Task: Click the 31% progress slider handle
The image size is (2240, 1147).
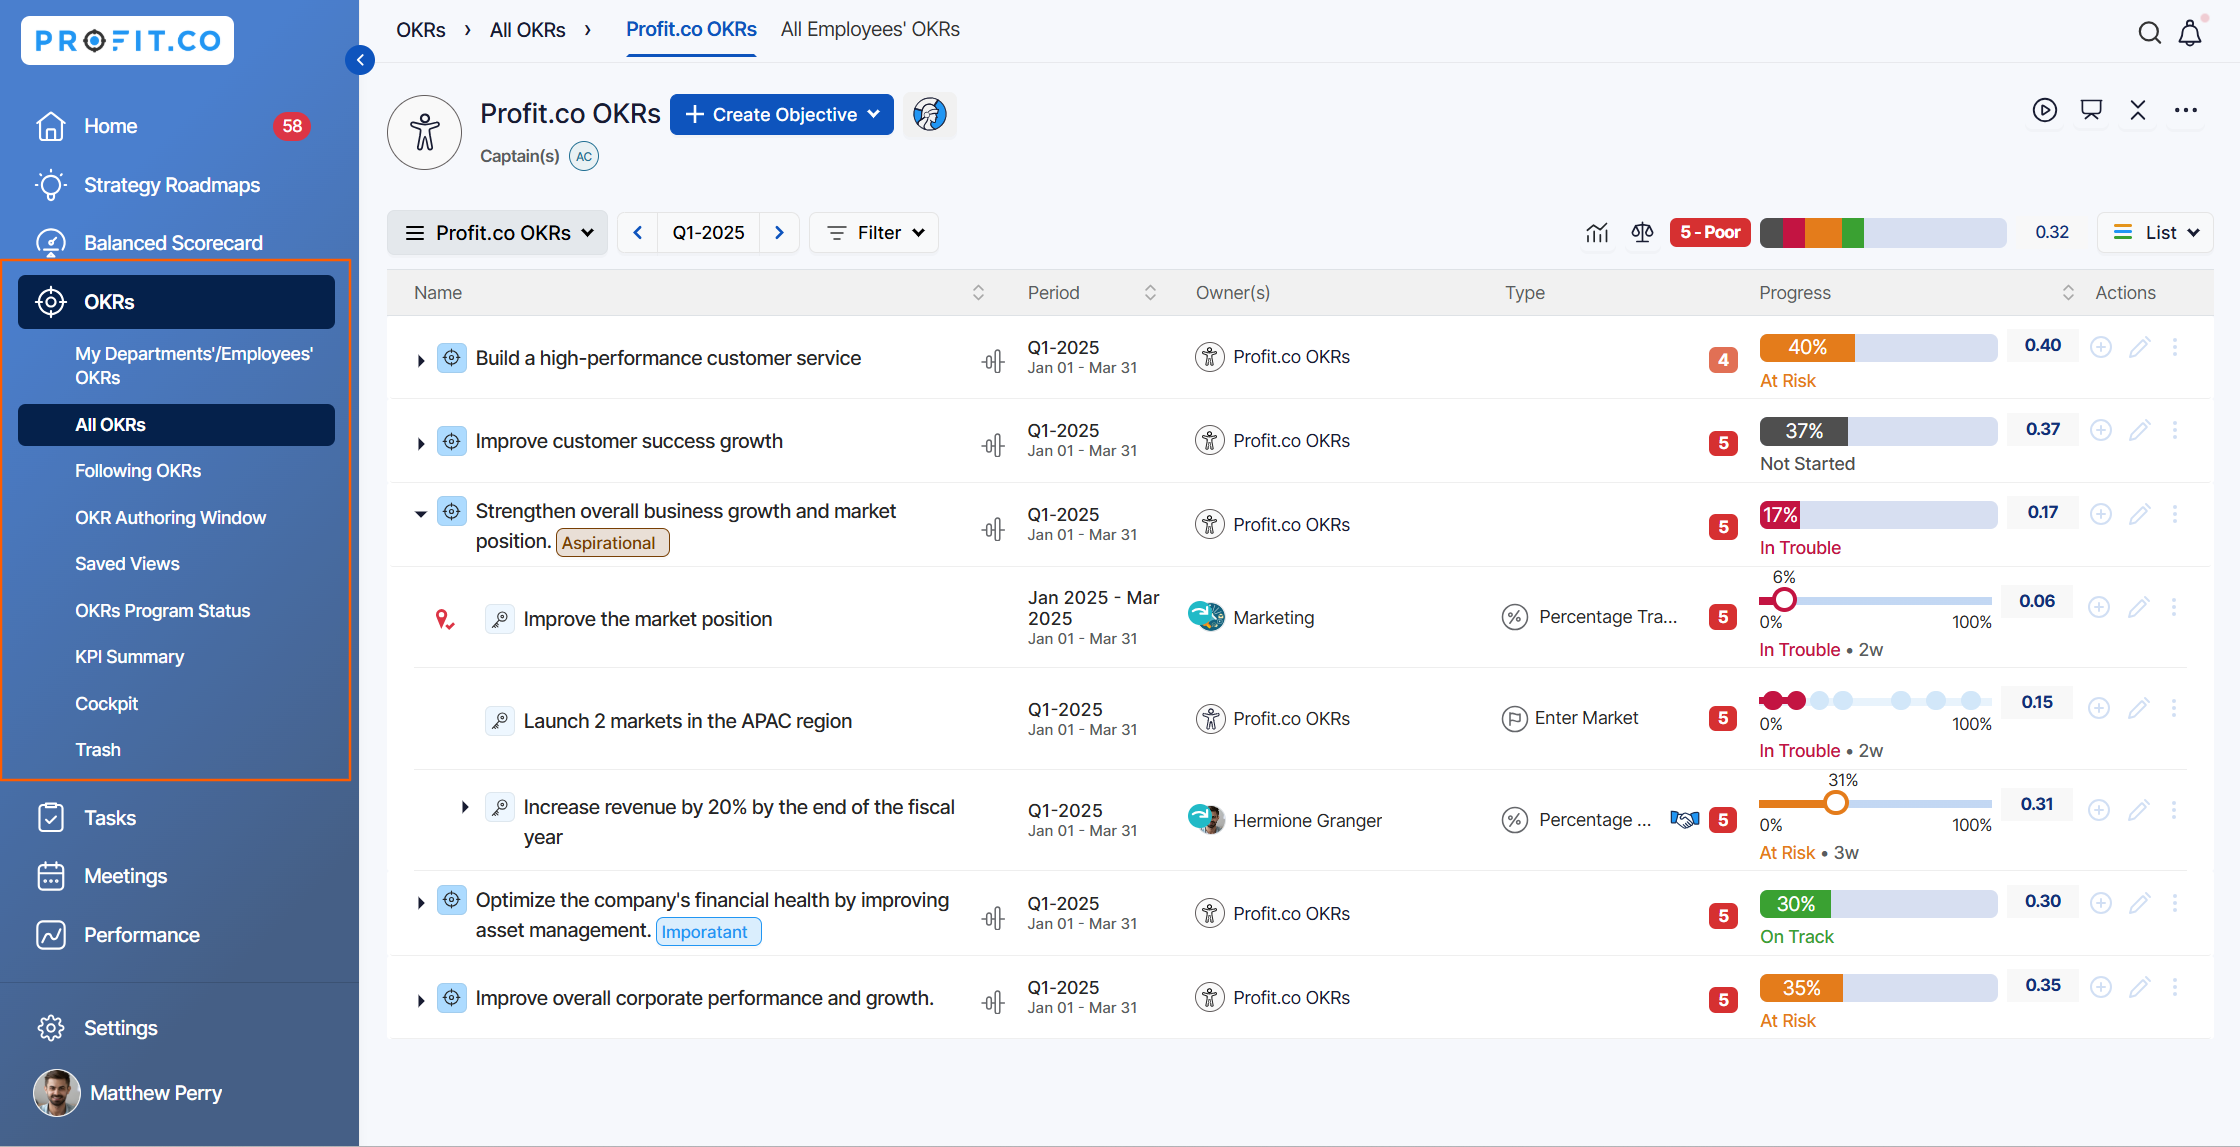Action: pos(1836,803)
